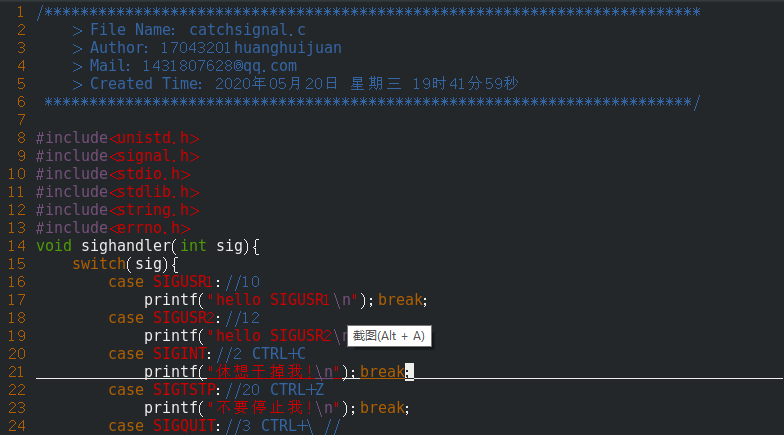Screen dimensions: 784x435
Task: Click the switch keyword on line 15
Action: pos(99,264)
